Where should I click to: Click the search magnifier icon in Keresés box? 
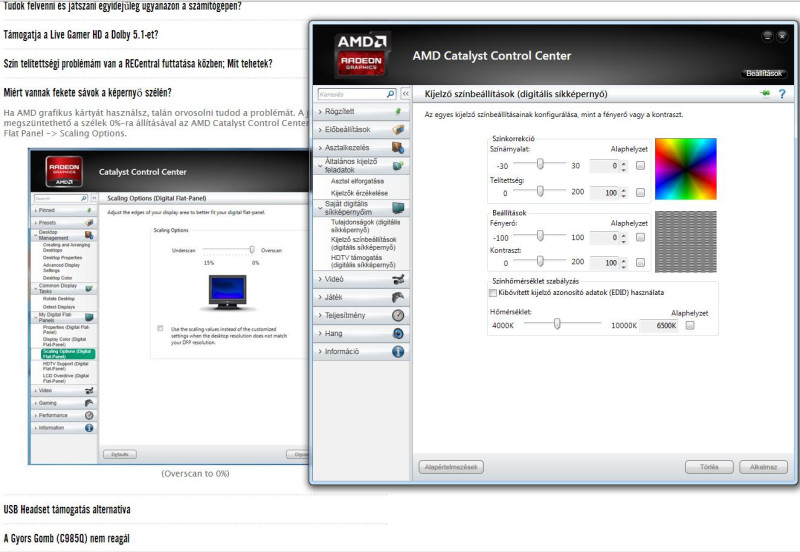pos(390,94)
